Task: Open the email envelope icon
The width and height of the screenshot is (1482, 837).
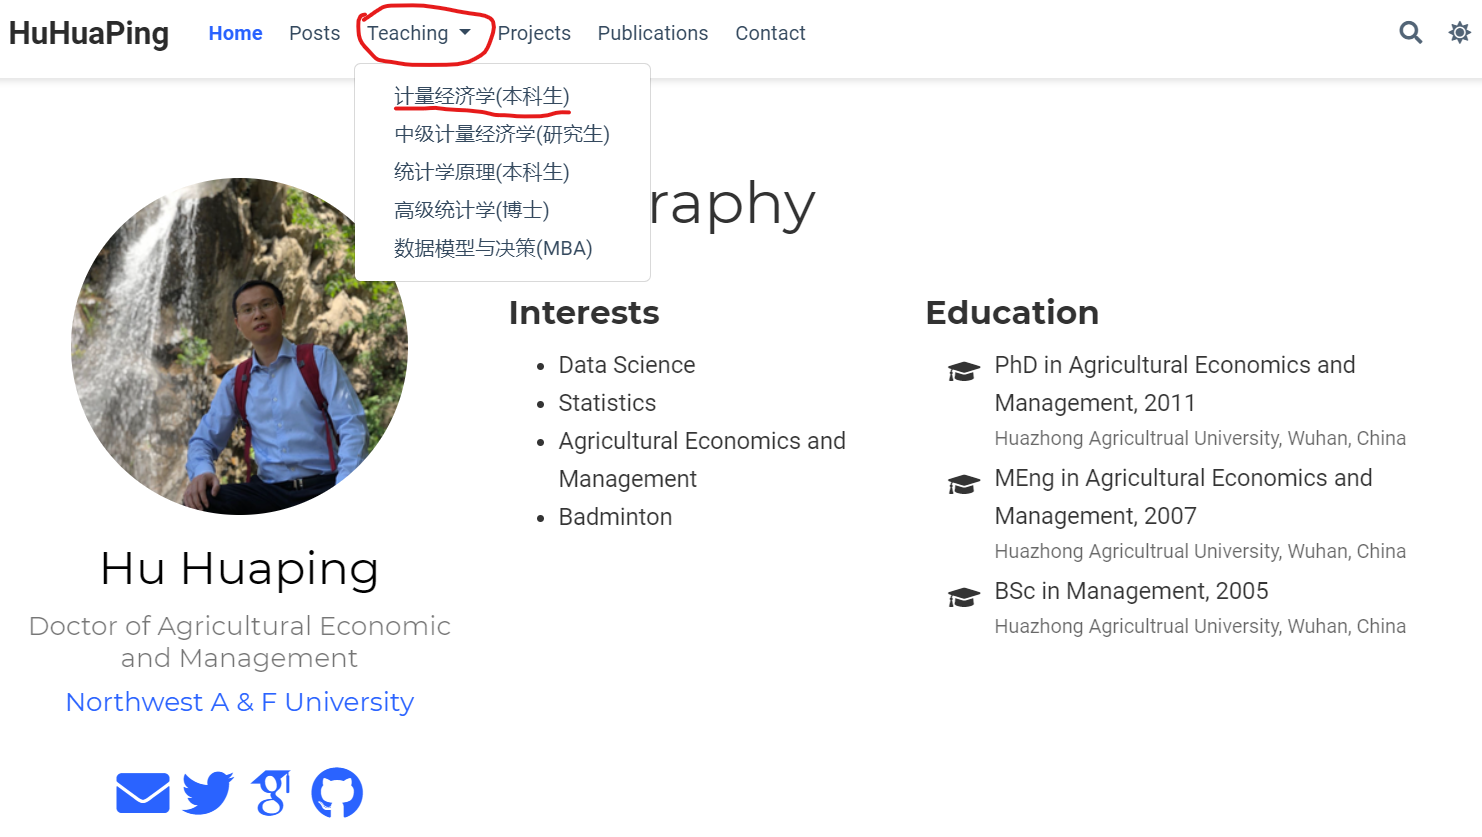Action: click(x=143, y=793)
